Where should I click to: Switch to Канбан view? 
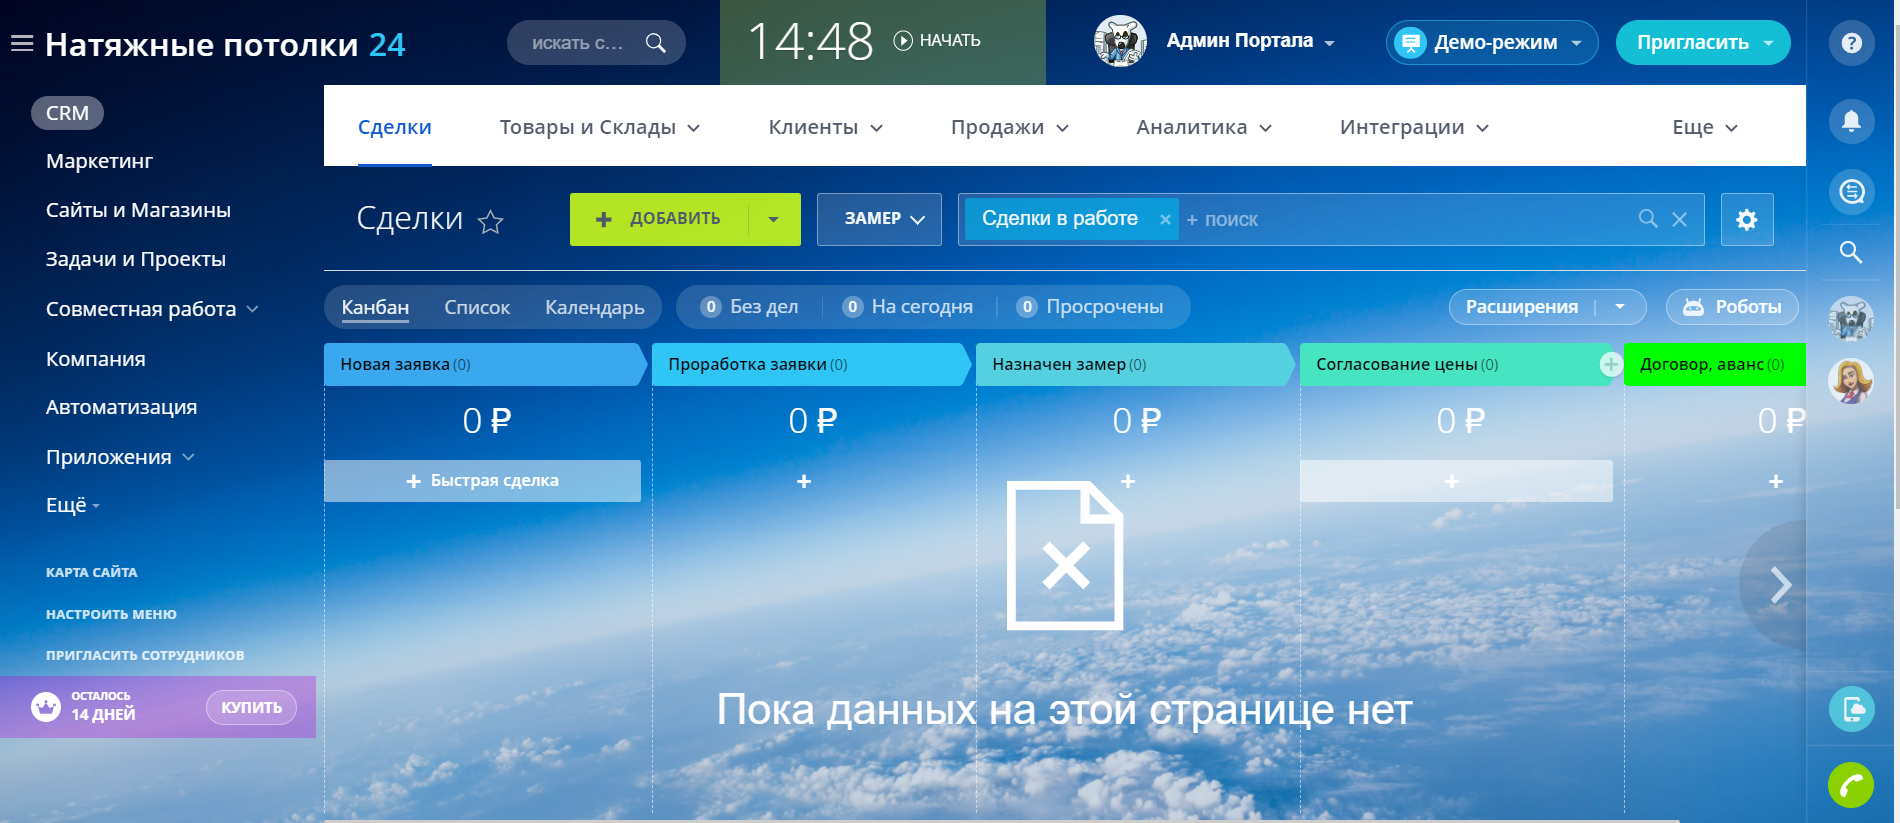coord(375,307)
